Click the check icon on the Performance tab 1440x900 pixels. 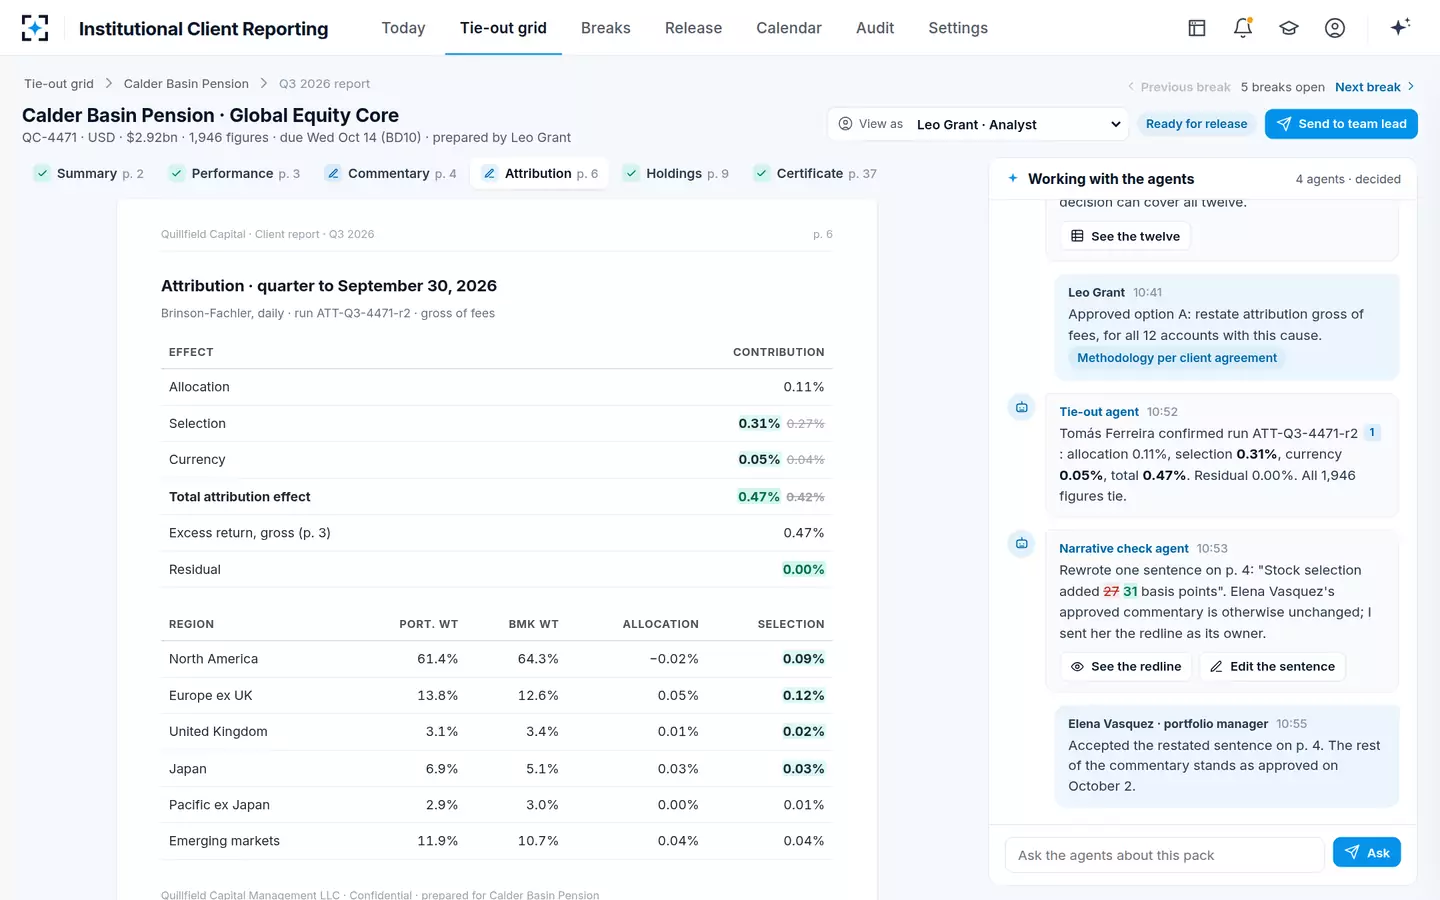point(176,173)
